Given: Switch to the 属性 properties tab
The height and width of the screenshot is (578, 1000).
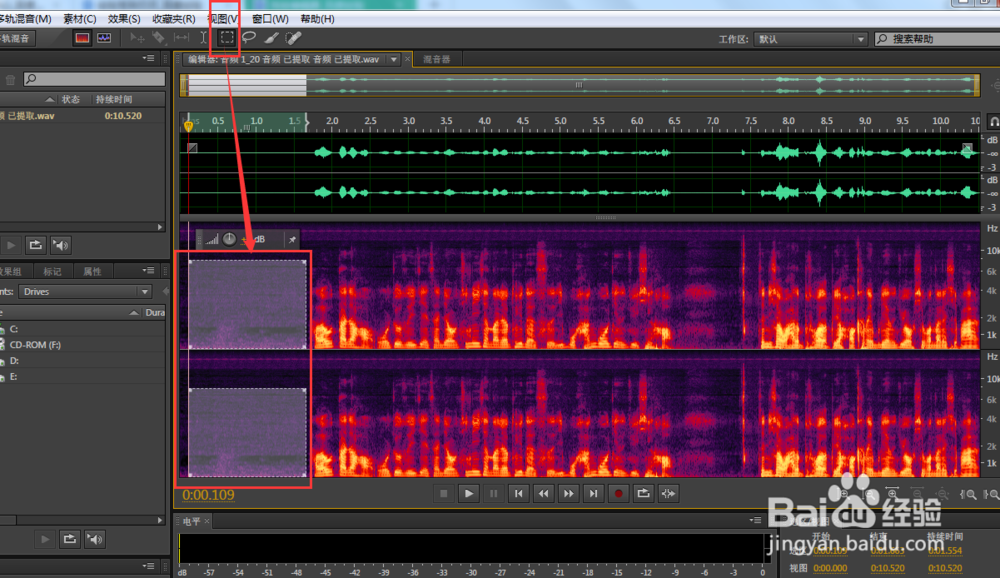Looking at the screenshot, I should 92,272.
